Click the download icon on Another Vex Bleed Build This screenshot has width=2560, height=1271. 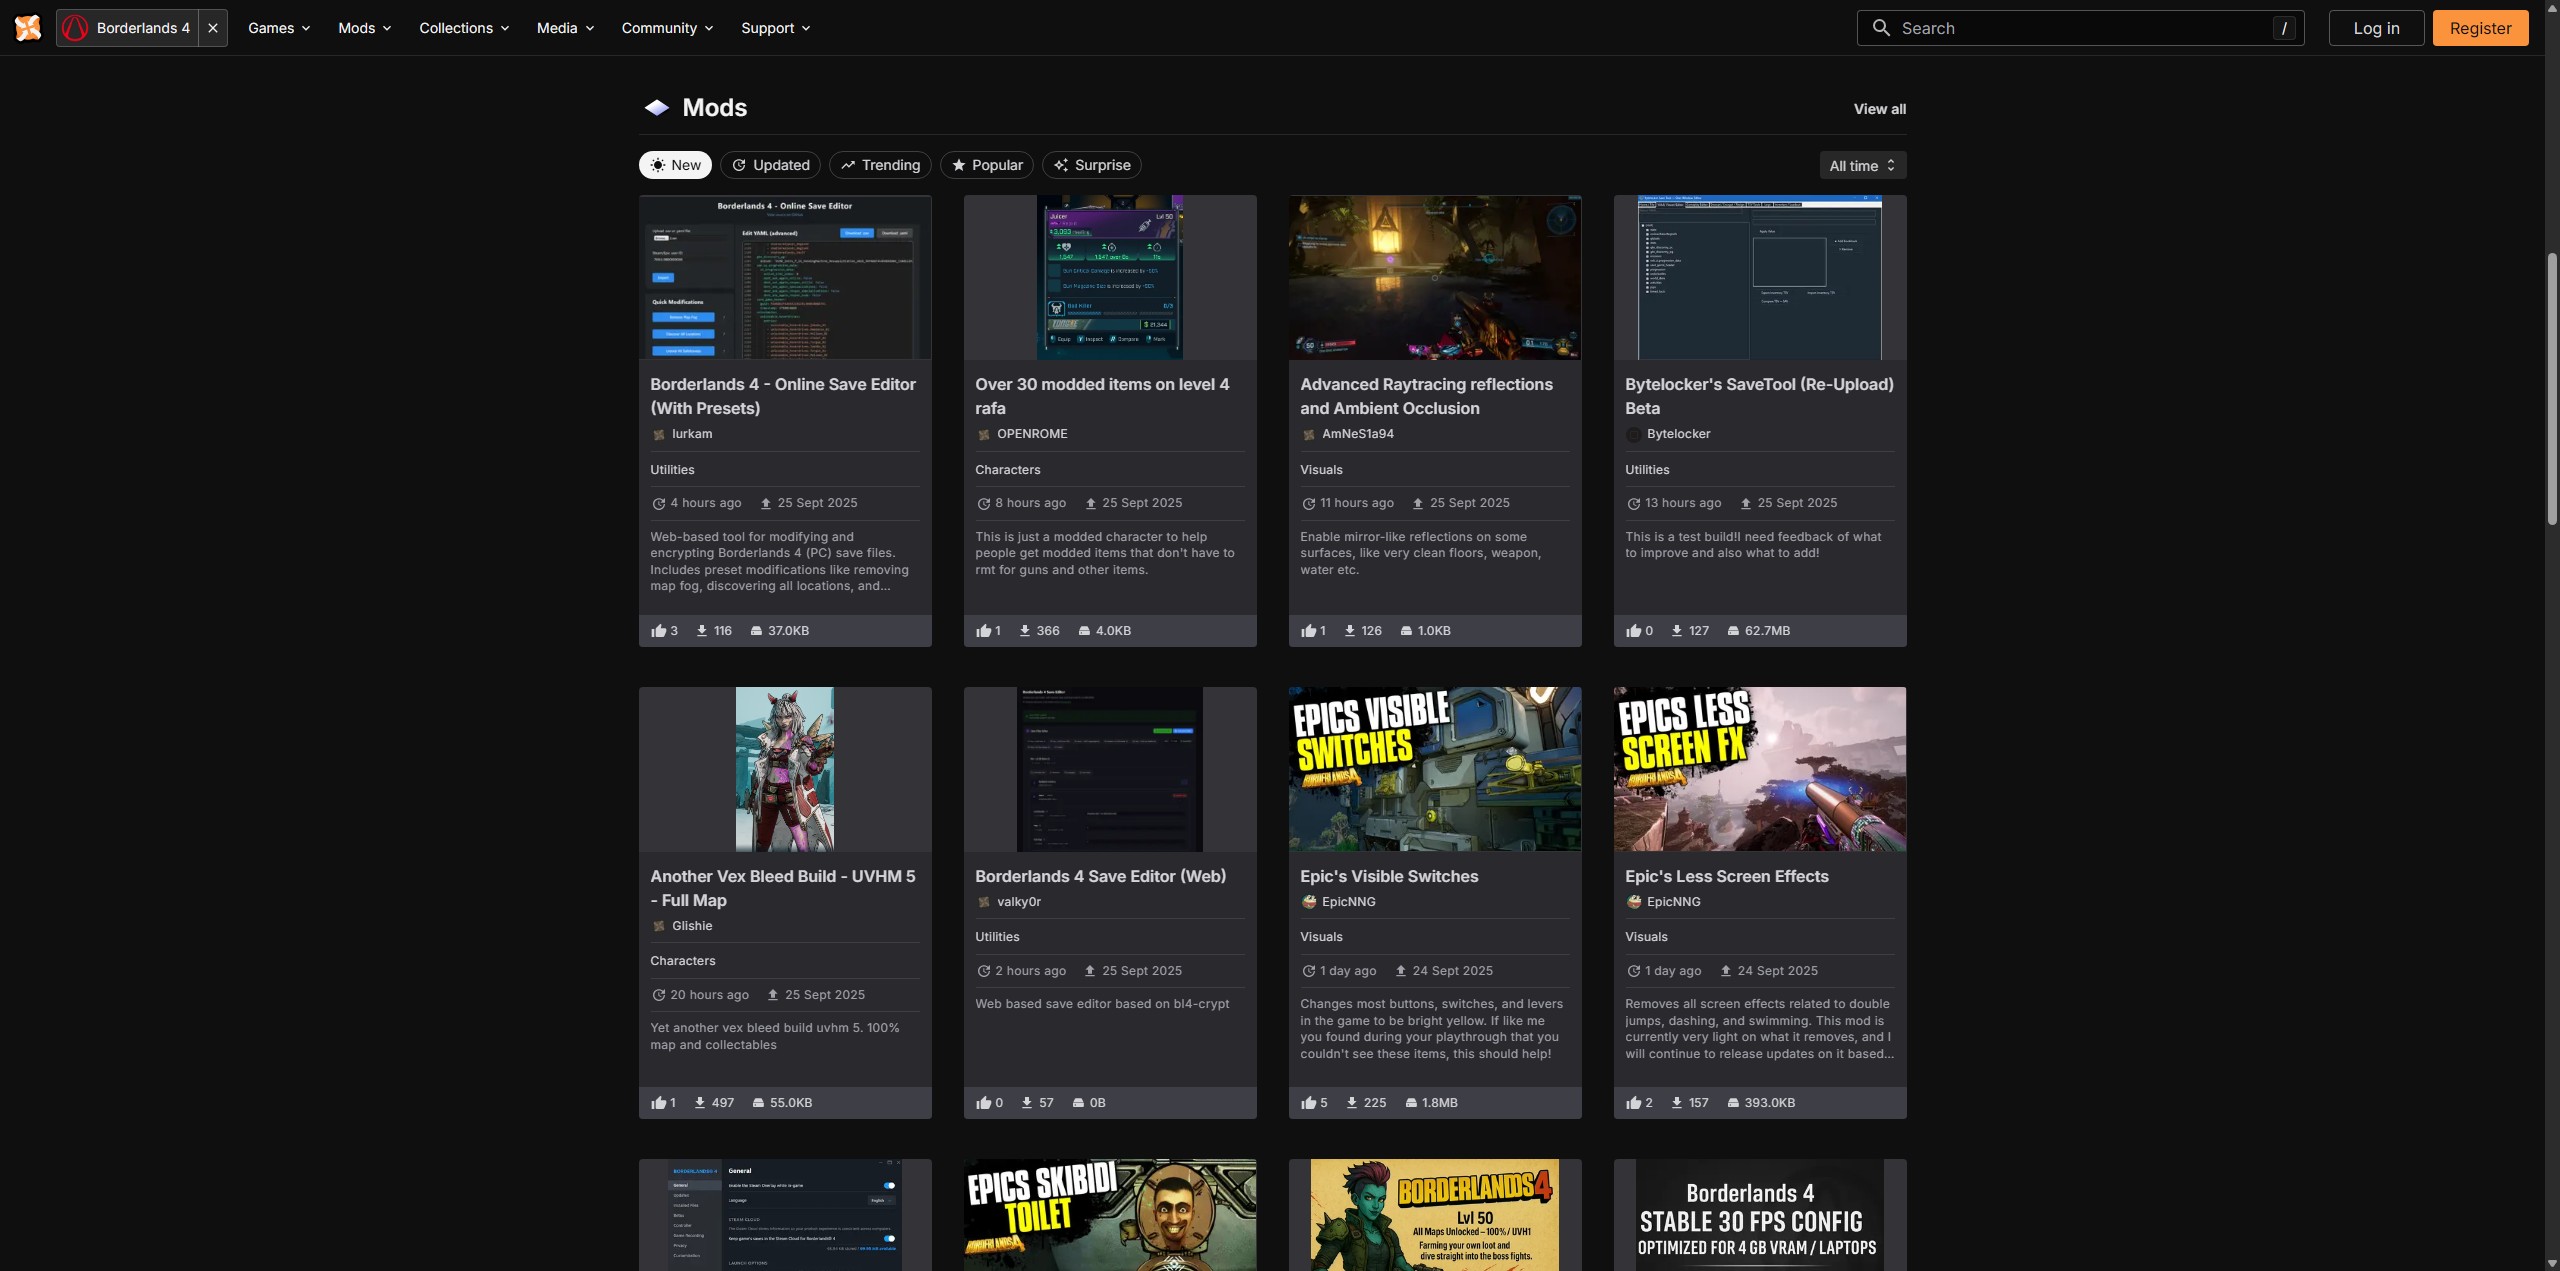tap(700, 1102)
